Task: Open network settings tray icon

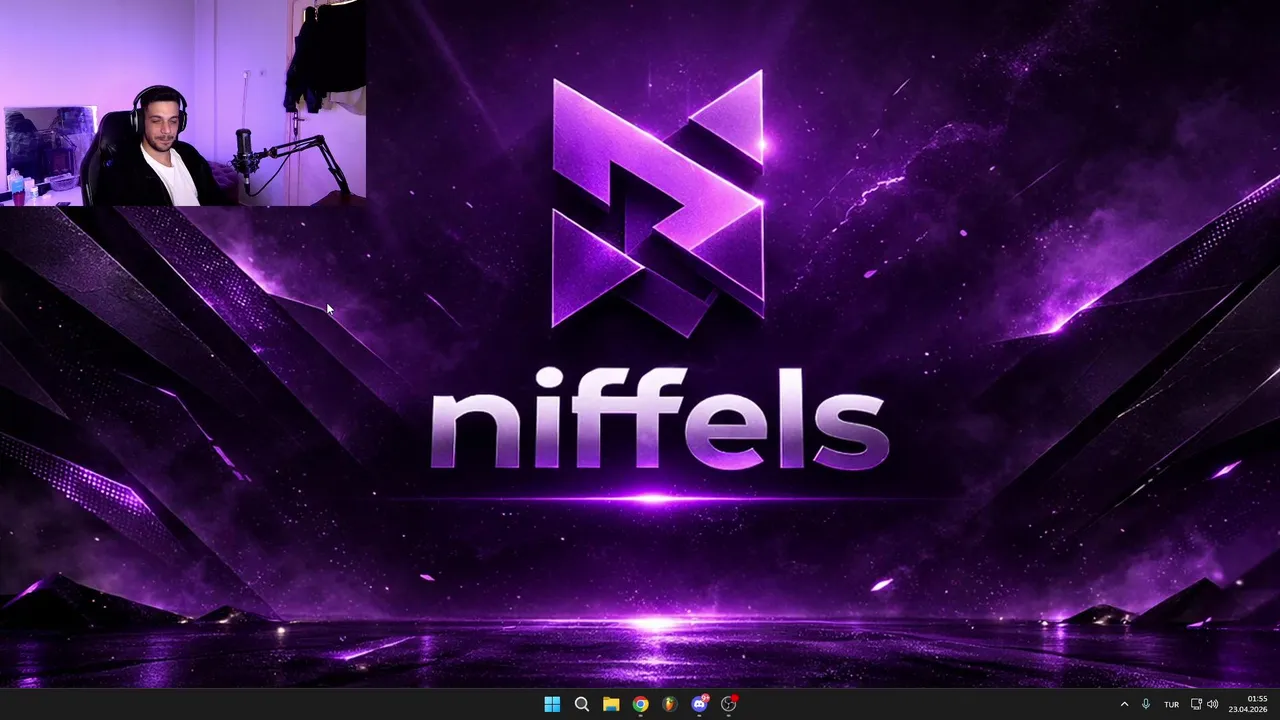Action: [1196, 704]
